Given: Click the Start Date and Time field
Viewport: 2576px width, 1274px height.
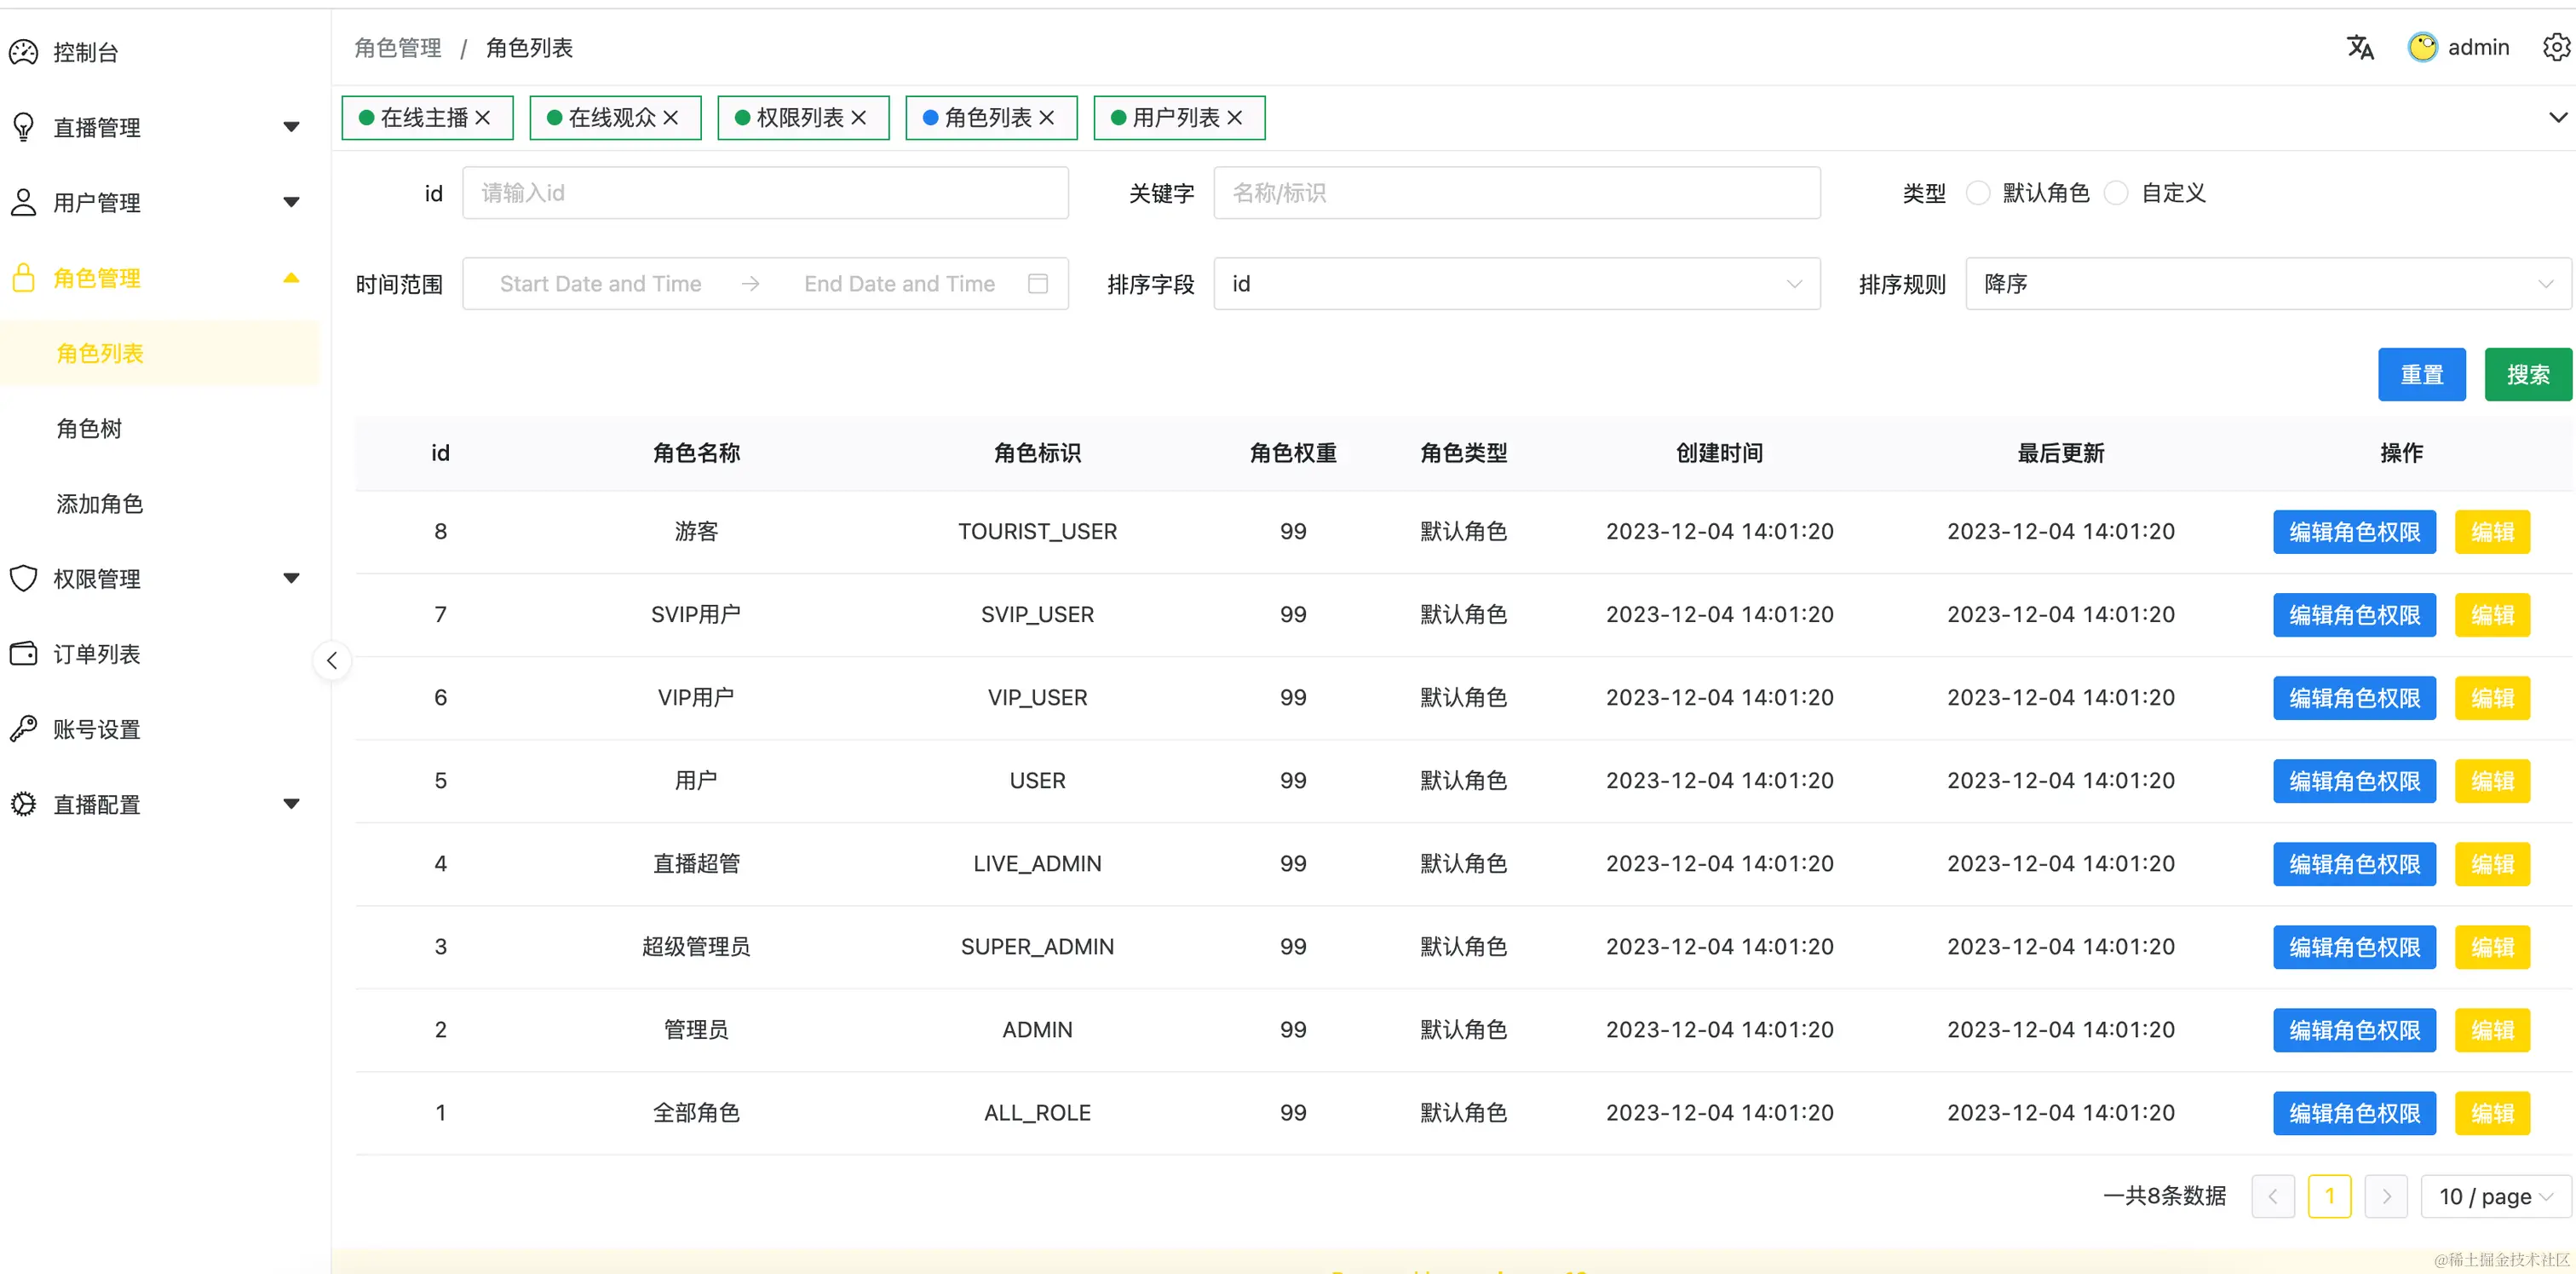Looking at the screenshot, I should (x=600, y=284).
